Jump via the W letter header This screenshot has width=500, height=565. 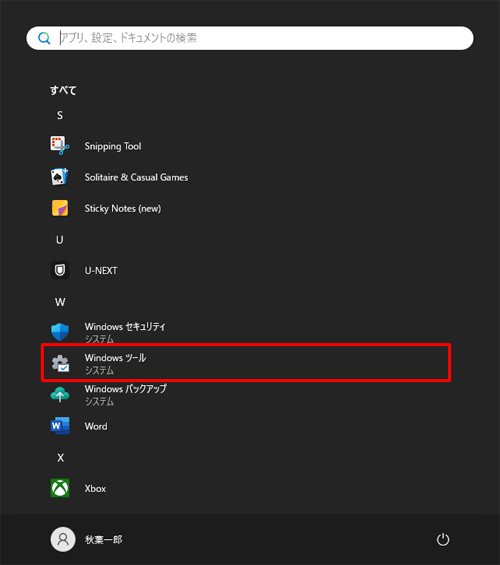point(60,302)
